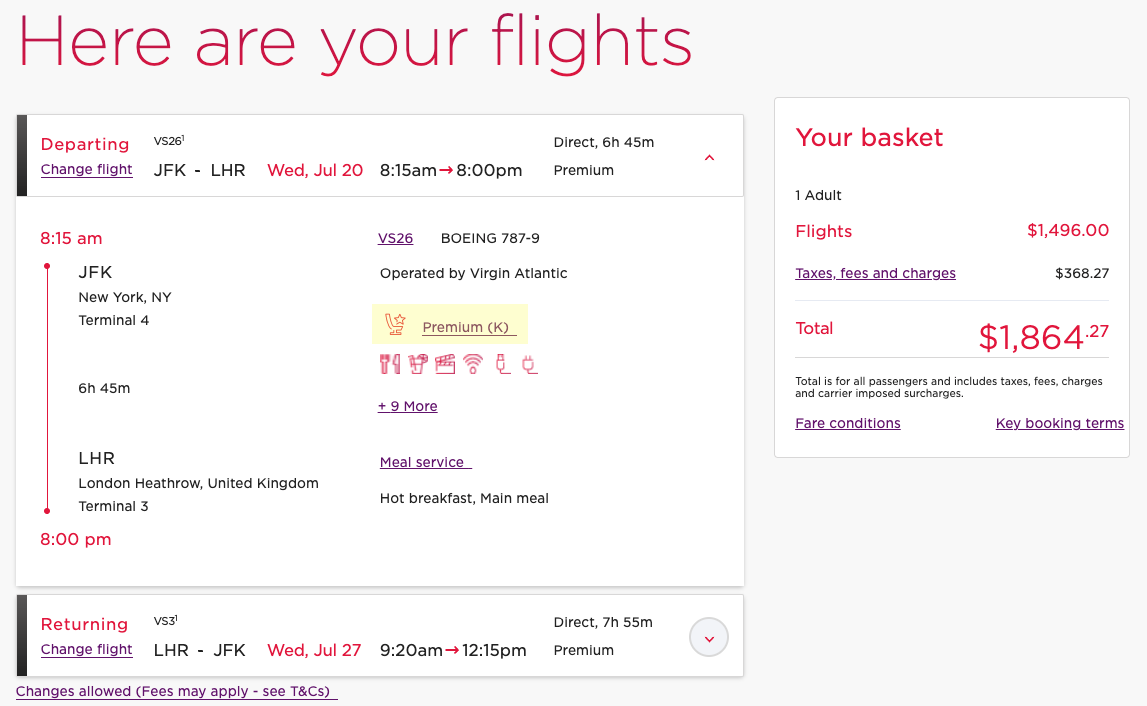Screen dimensions: 1147x706
Task: Click the Premium (K) cabin link
Action: point(468,327)
